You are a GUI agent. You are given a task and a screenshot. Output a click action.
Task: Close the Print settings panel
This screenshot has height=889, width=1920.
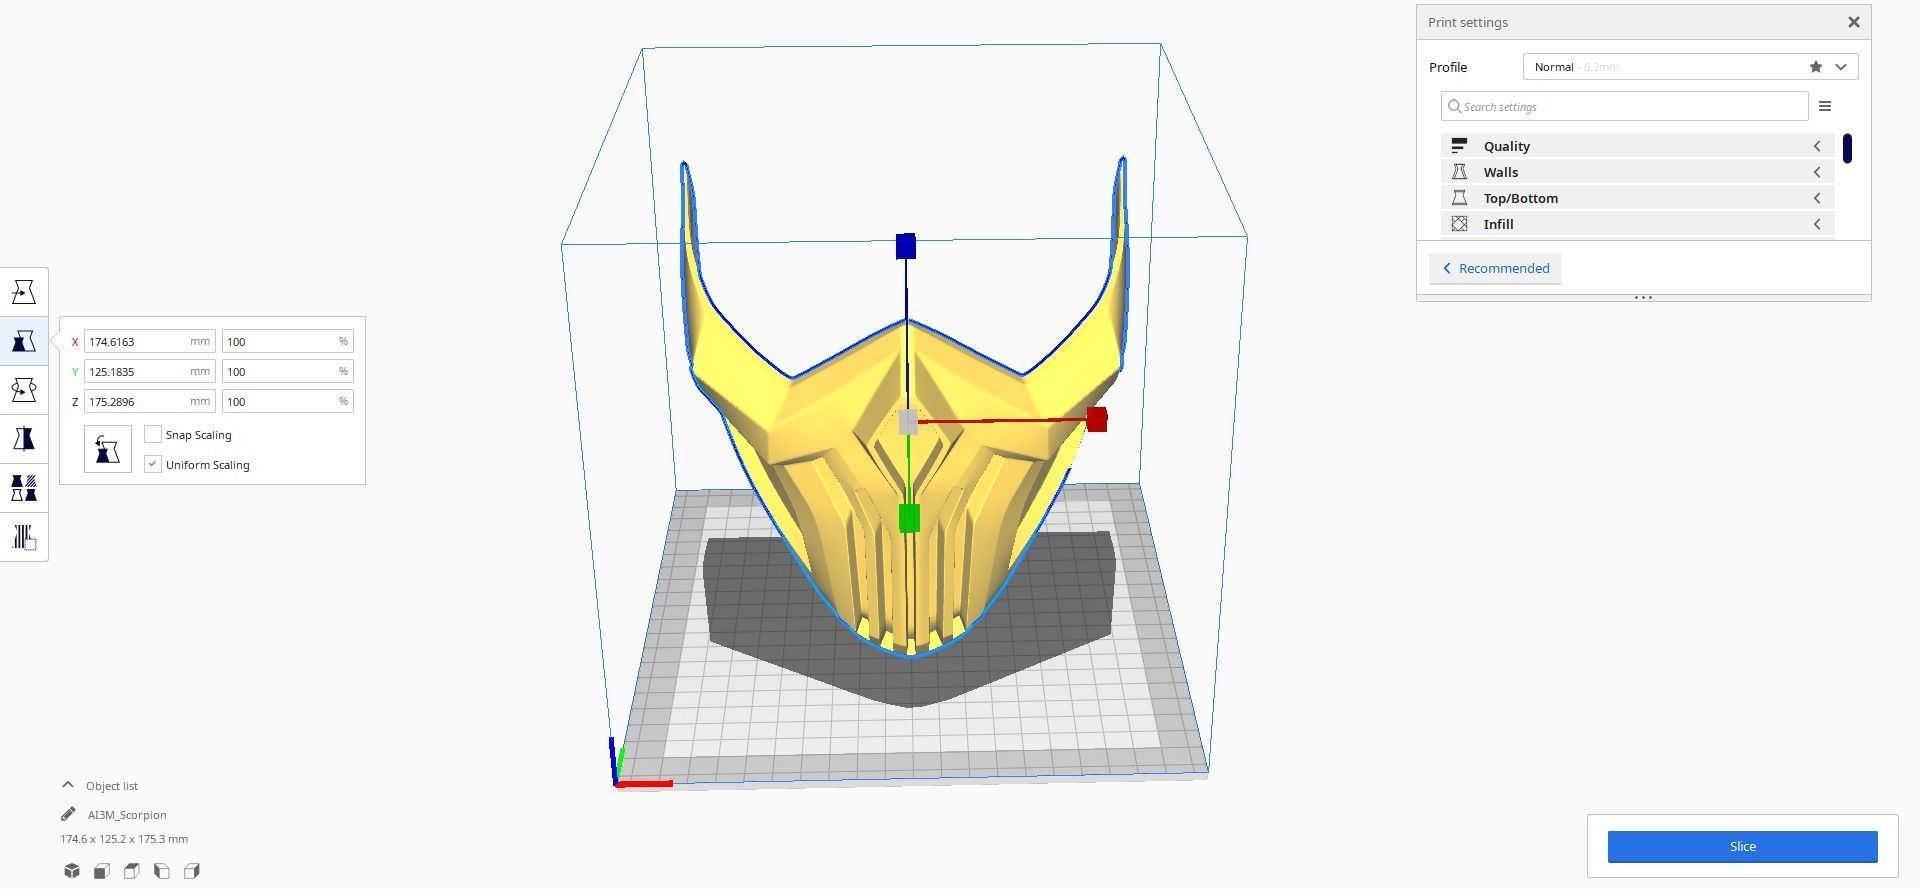click(x=1853, y=22)
